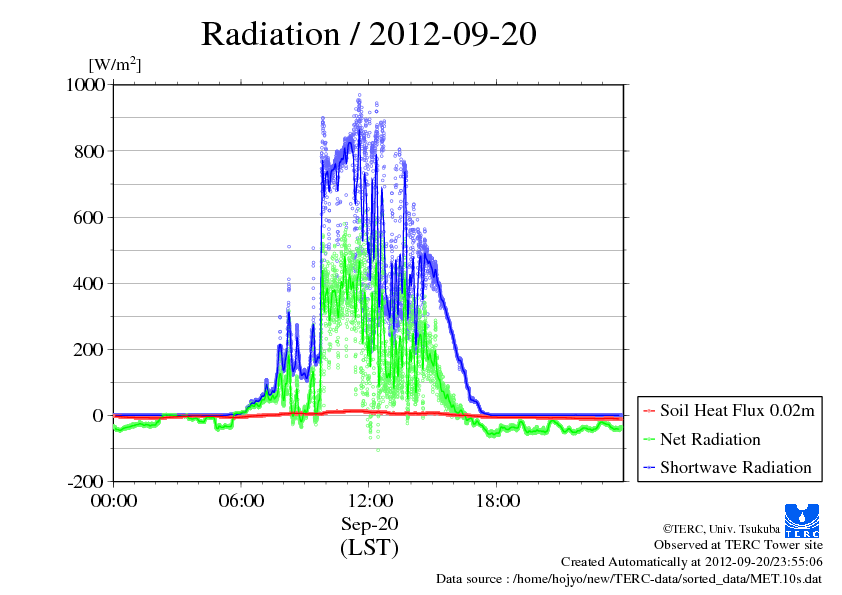This screenshot has height=595, width=842.
Task: Click the '[W/m2]' unit label
Action: (x=114, y=64)
